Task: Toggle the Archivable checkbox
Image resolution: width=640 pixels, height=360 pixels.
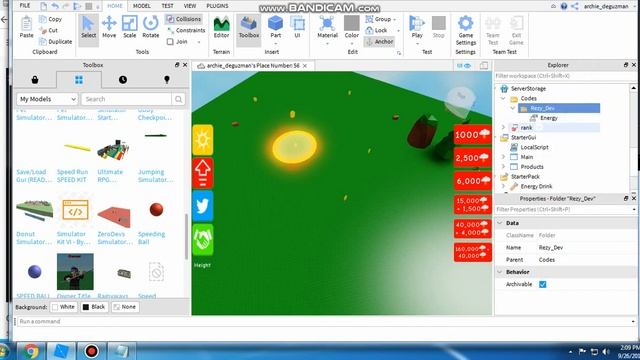Action: click(x=542, y=284)
